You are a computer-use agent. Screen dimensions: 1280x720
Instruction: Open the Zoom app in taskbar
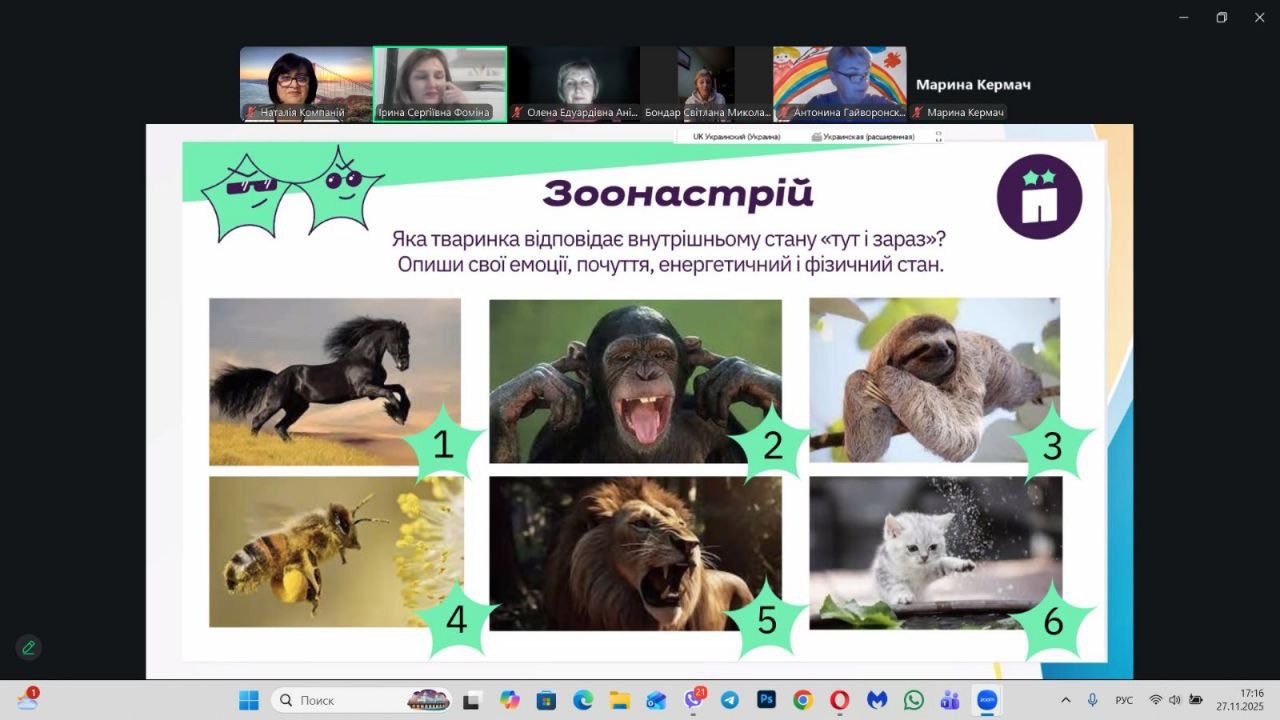click(987, 700)
